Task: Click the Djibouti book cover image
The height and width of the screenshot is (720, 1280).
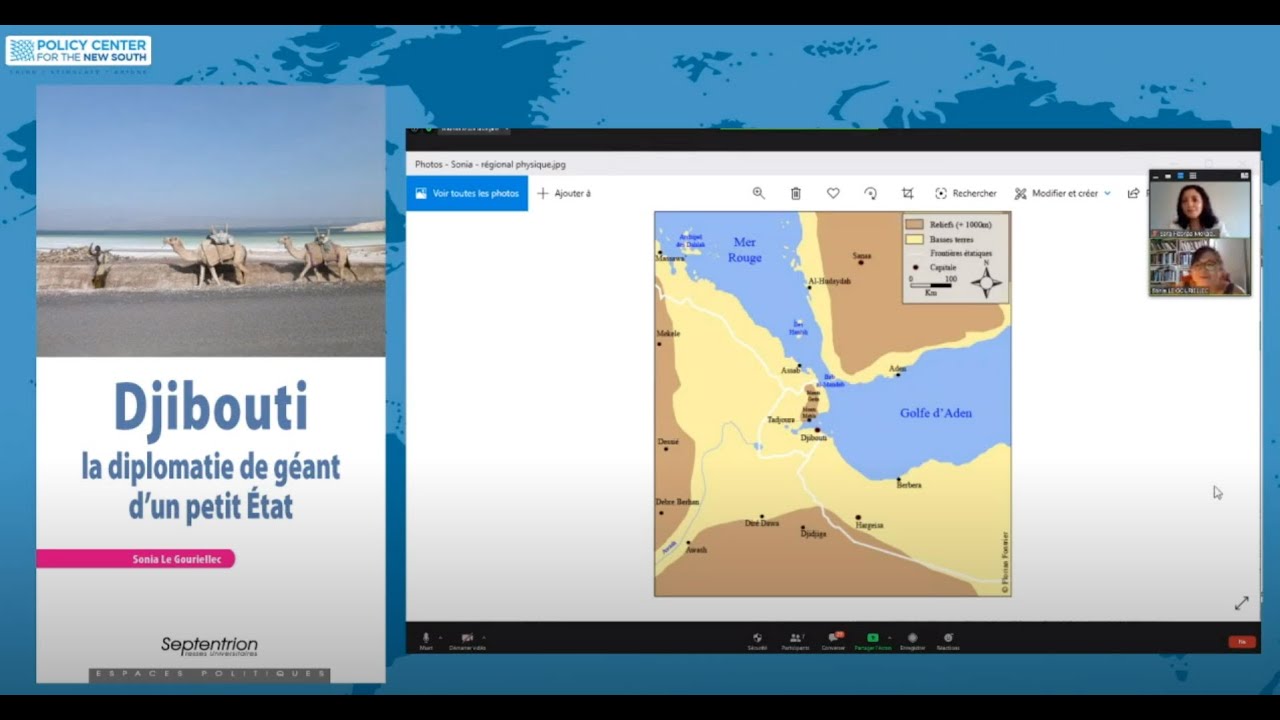Action: tap(211, 384)
